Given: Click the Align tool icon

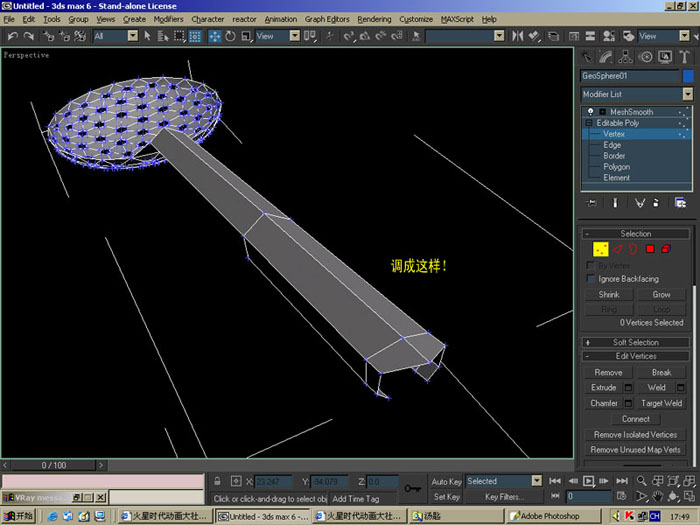Looking at the screenshot, I should (x=534, y=36).
